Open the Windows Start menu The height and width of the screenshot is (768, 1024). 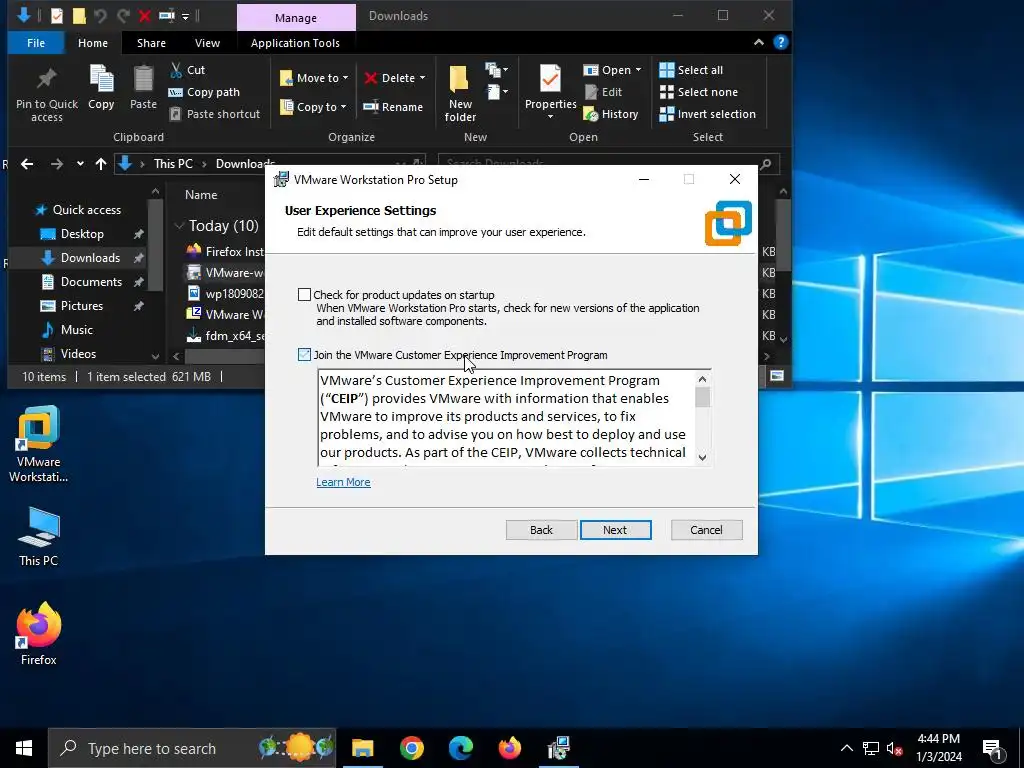(x=24, y=748)
